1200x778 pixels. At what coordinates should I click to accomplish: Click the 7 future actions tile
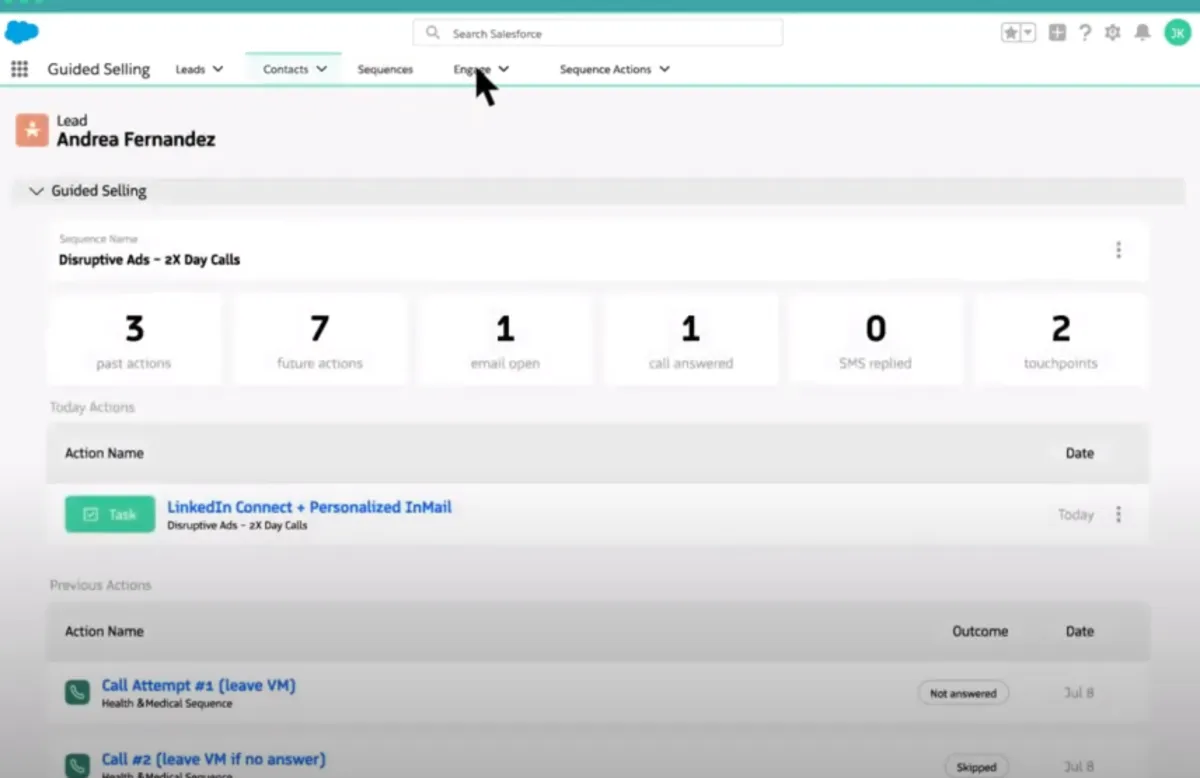[320, 340]
